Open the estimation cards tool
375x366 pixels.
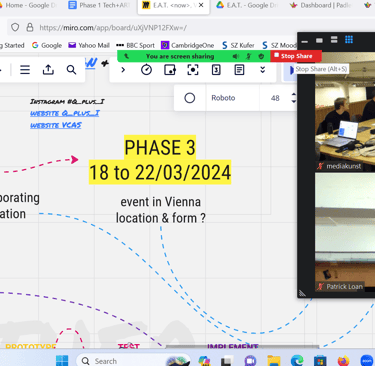pos(216,70)
